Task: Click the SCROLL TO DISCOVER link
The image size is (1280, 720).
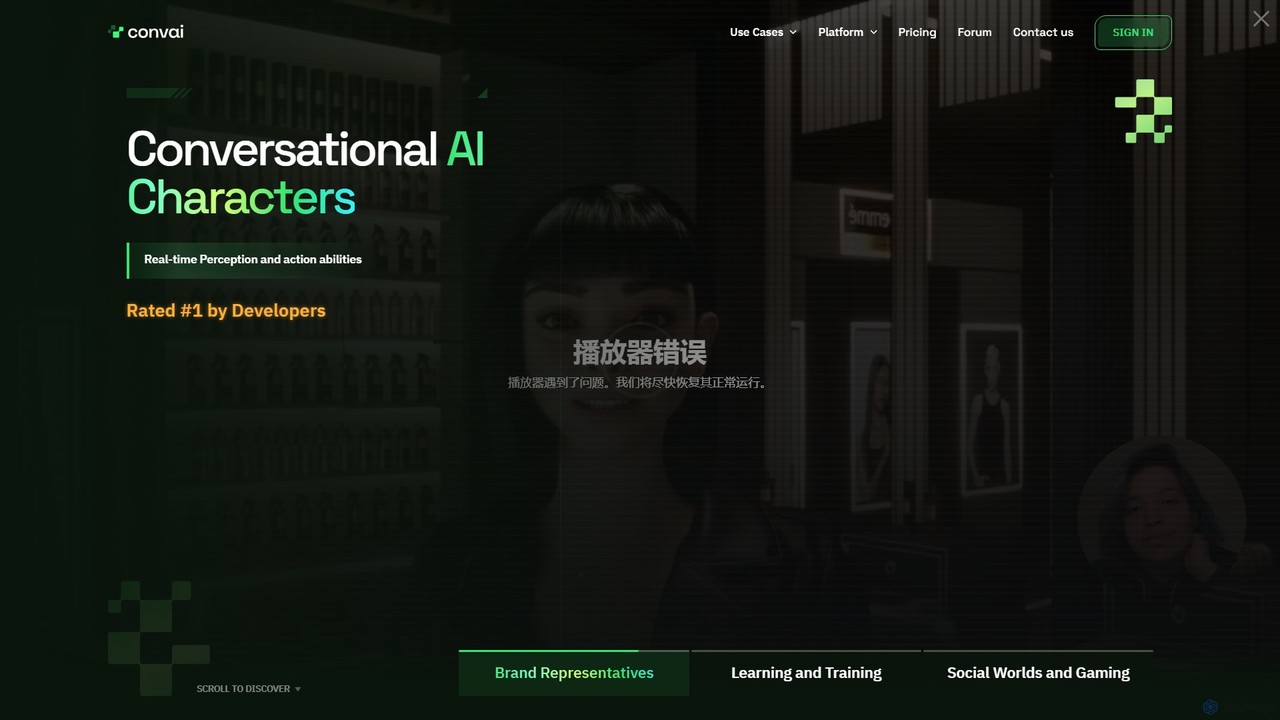Action: pyautogui.click(x=249, y=689)
